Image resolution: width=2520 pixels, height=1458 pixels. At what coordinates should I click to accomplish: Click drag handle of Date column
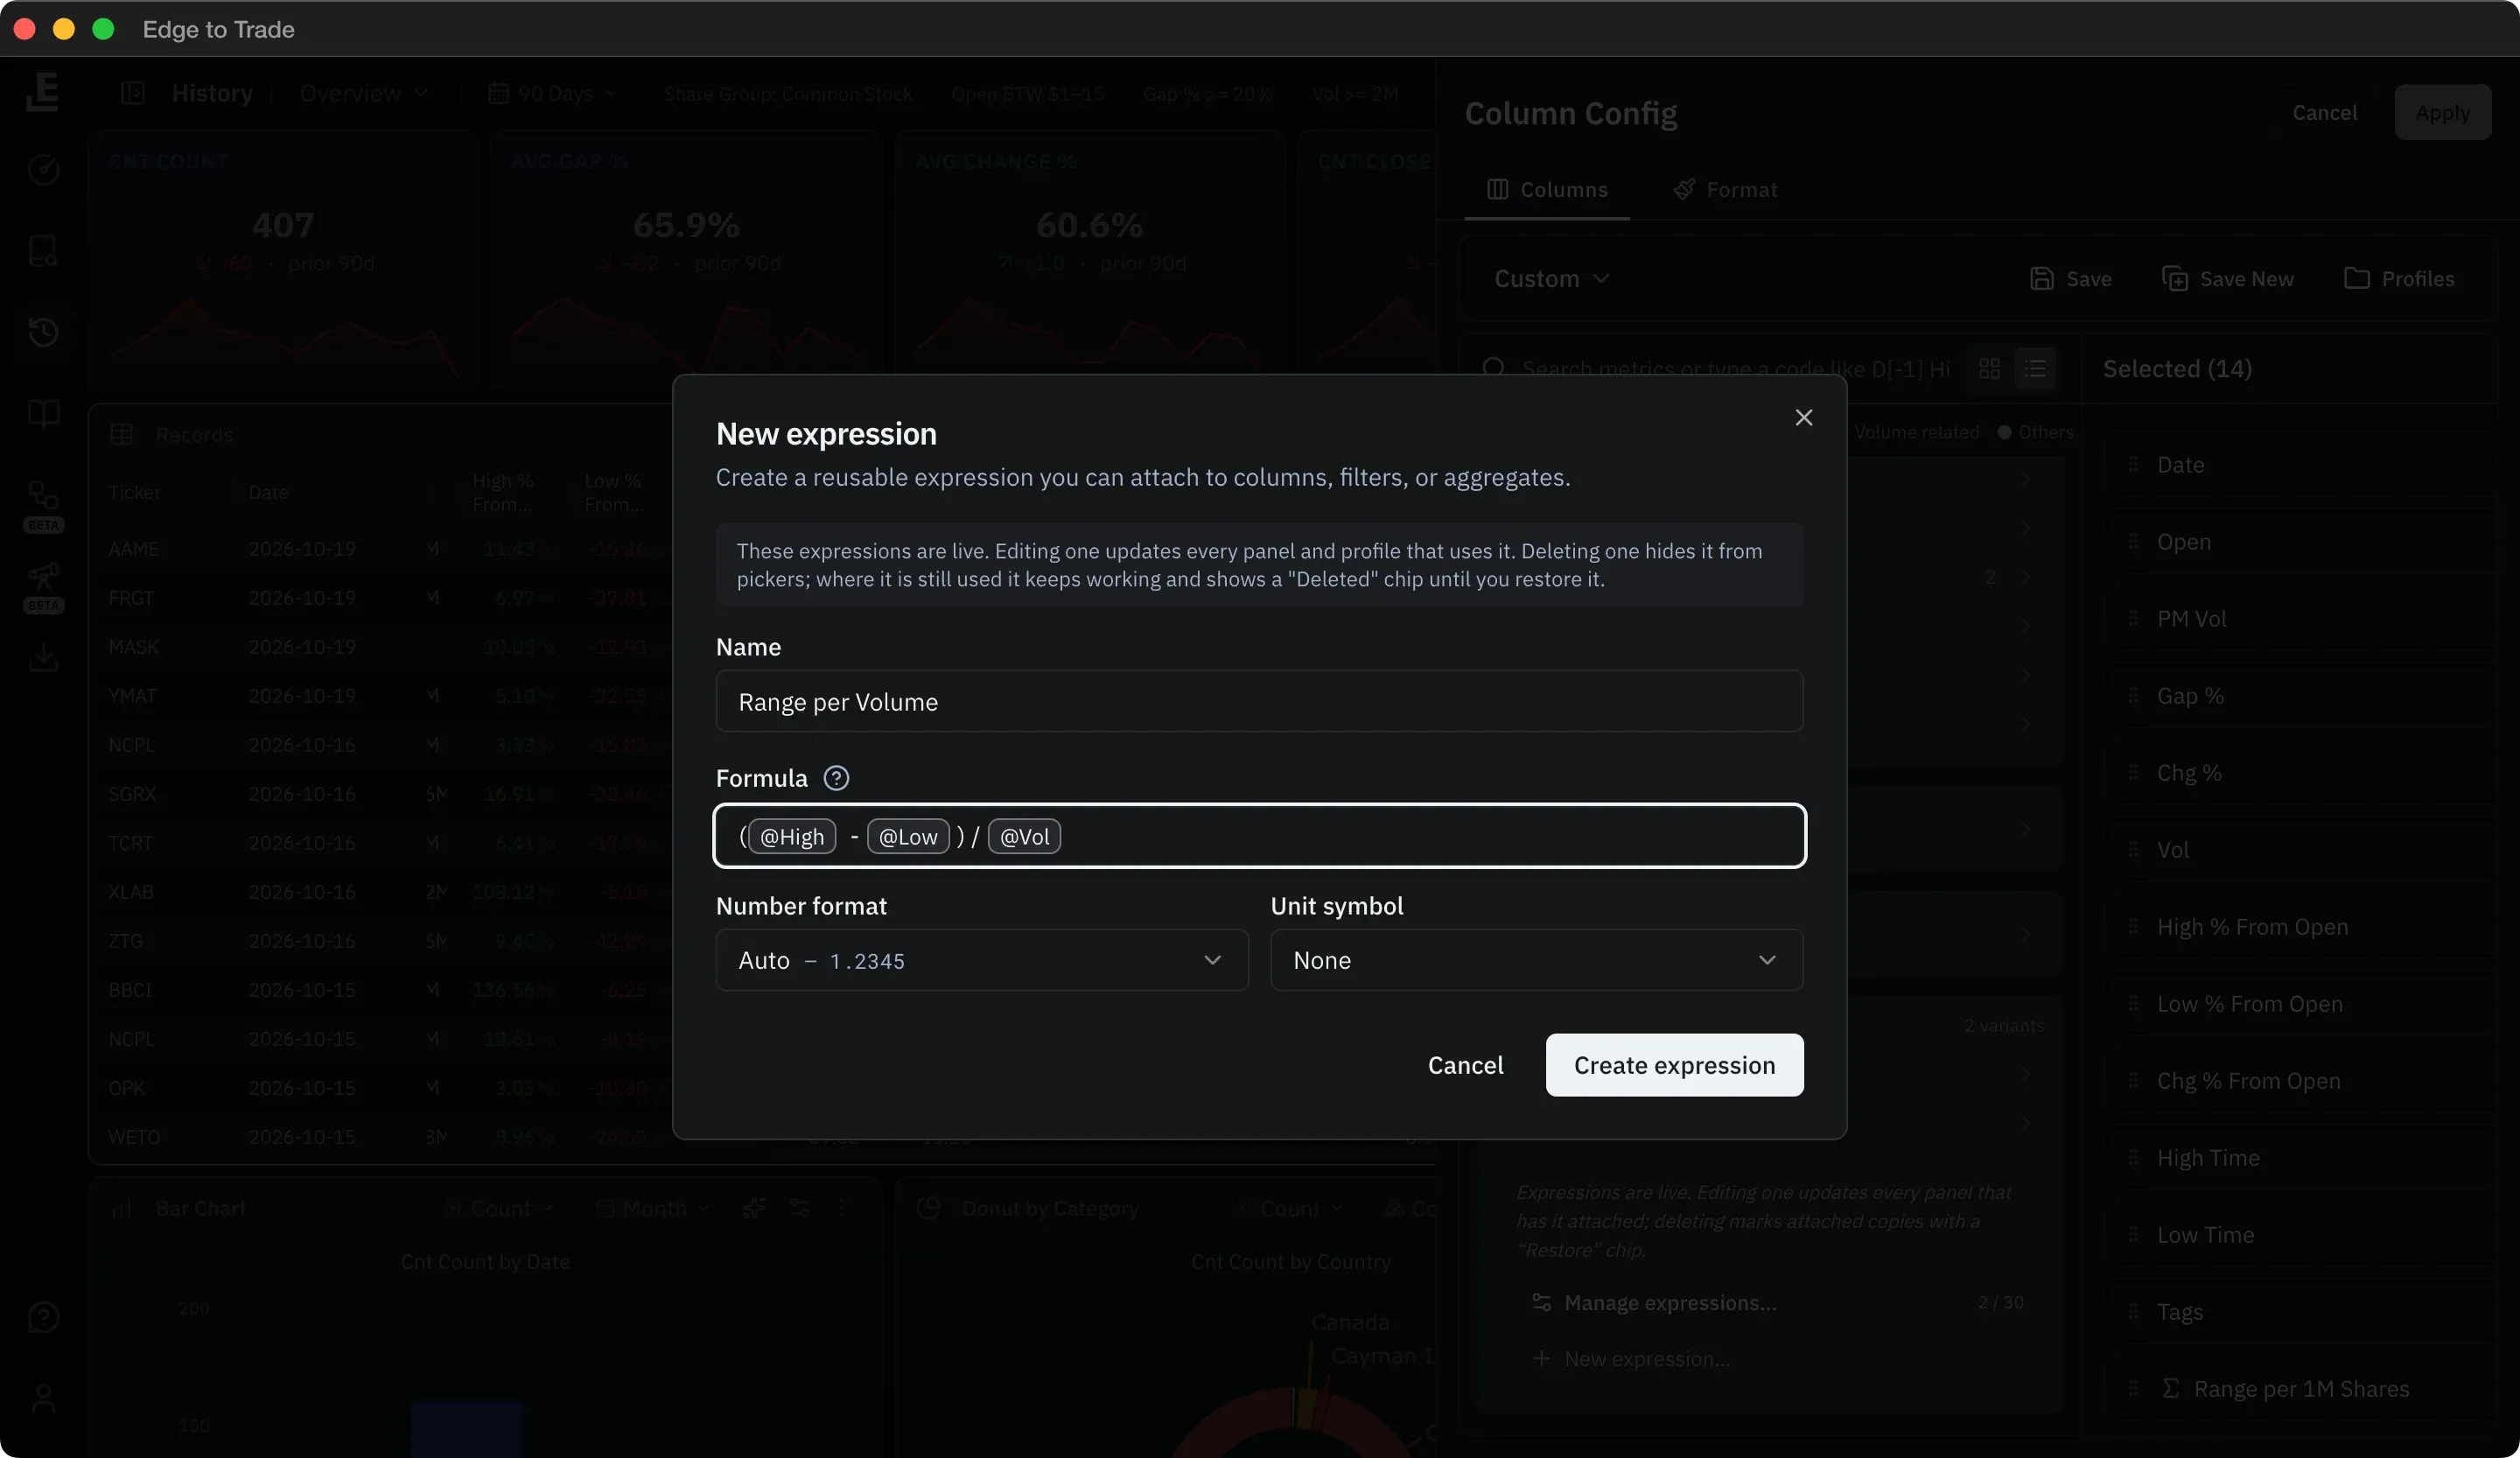point(2133,464)
